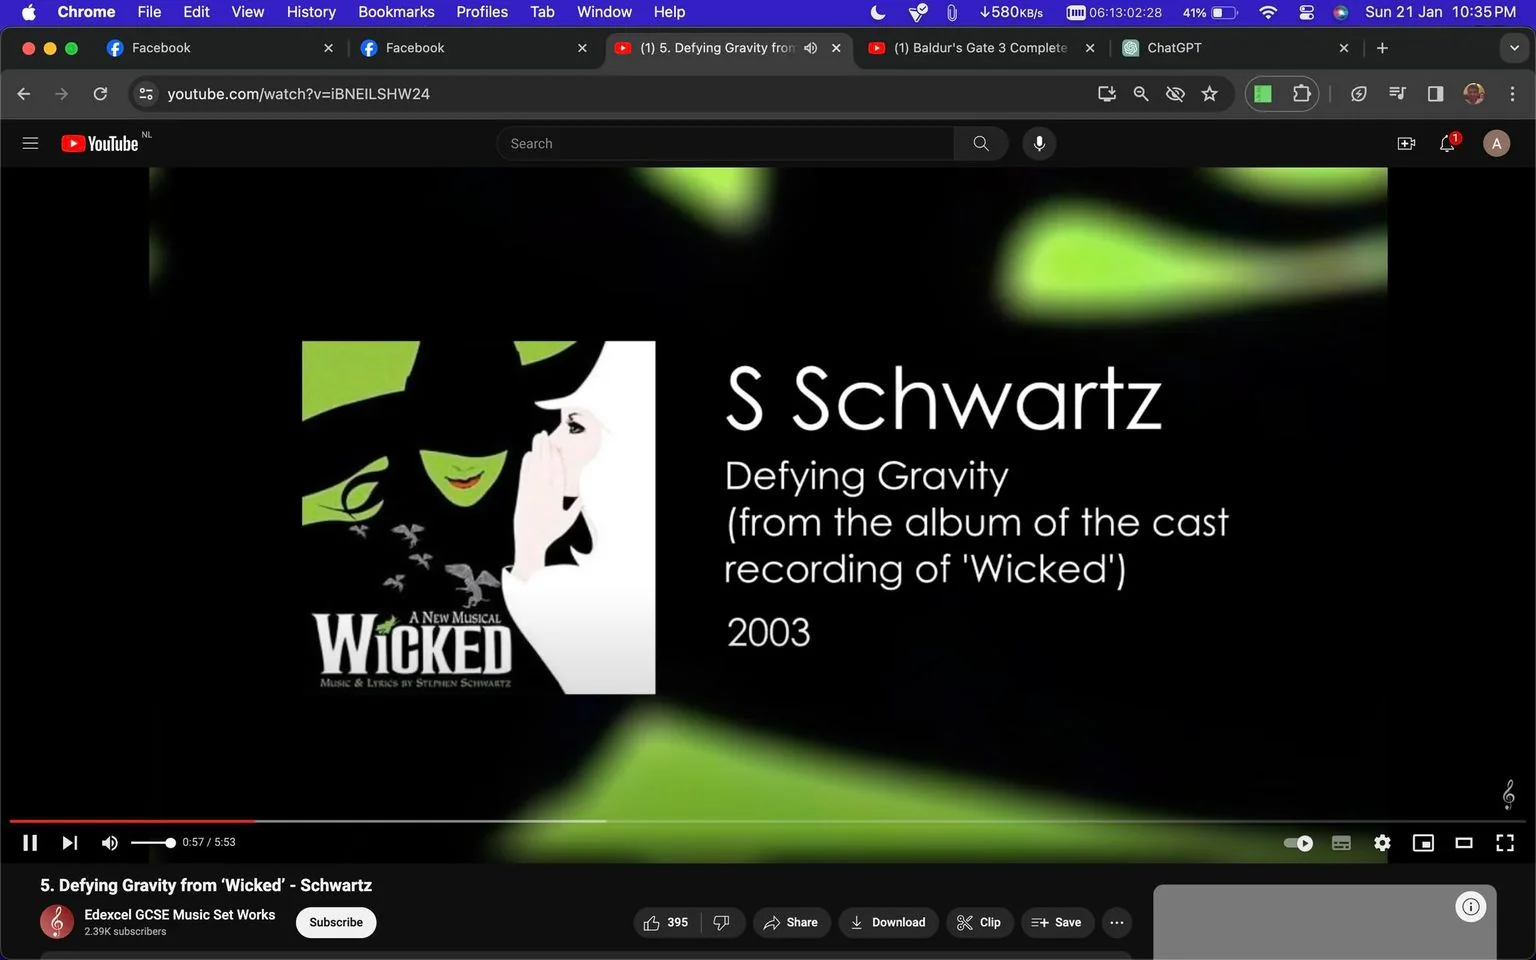Toggle the Chrome side panel

tap(1435, 93)
